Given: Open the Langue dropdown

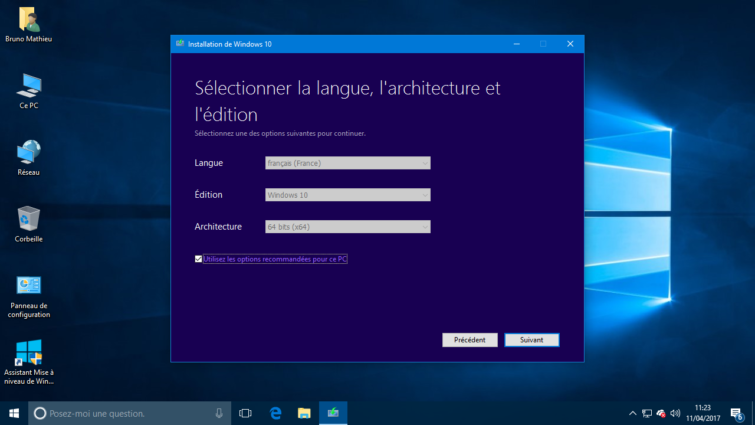Looking at the screenshot, I should (x=348, y=163).
